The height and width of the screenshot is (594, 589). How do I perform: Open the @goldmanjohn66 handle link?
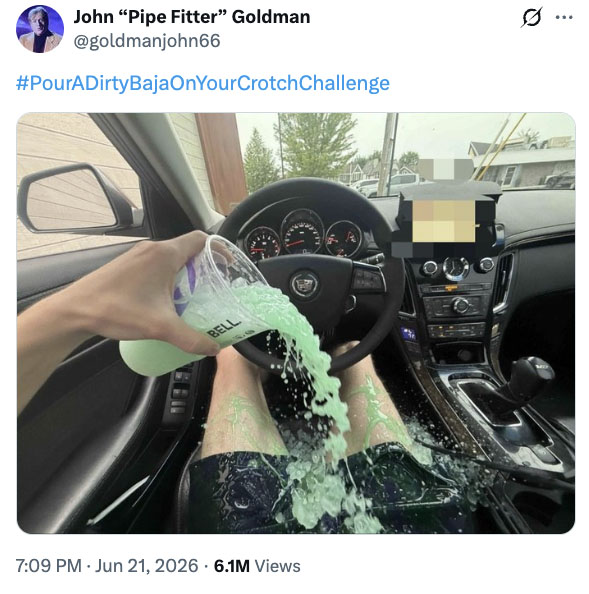tap(147, 41)
